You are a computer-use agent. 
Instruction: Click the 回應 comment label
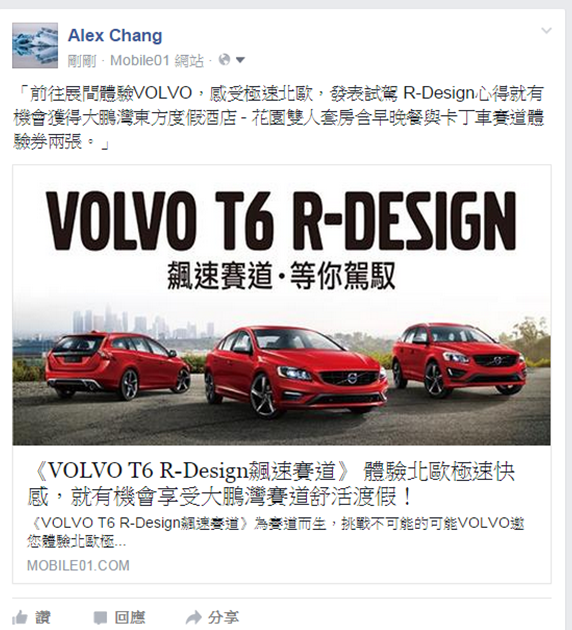pyautogui.click(x=130, y=617)
